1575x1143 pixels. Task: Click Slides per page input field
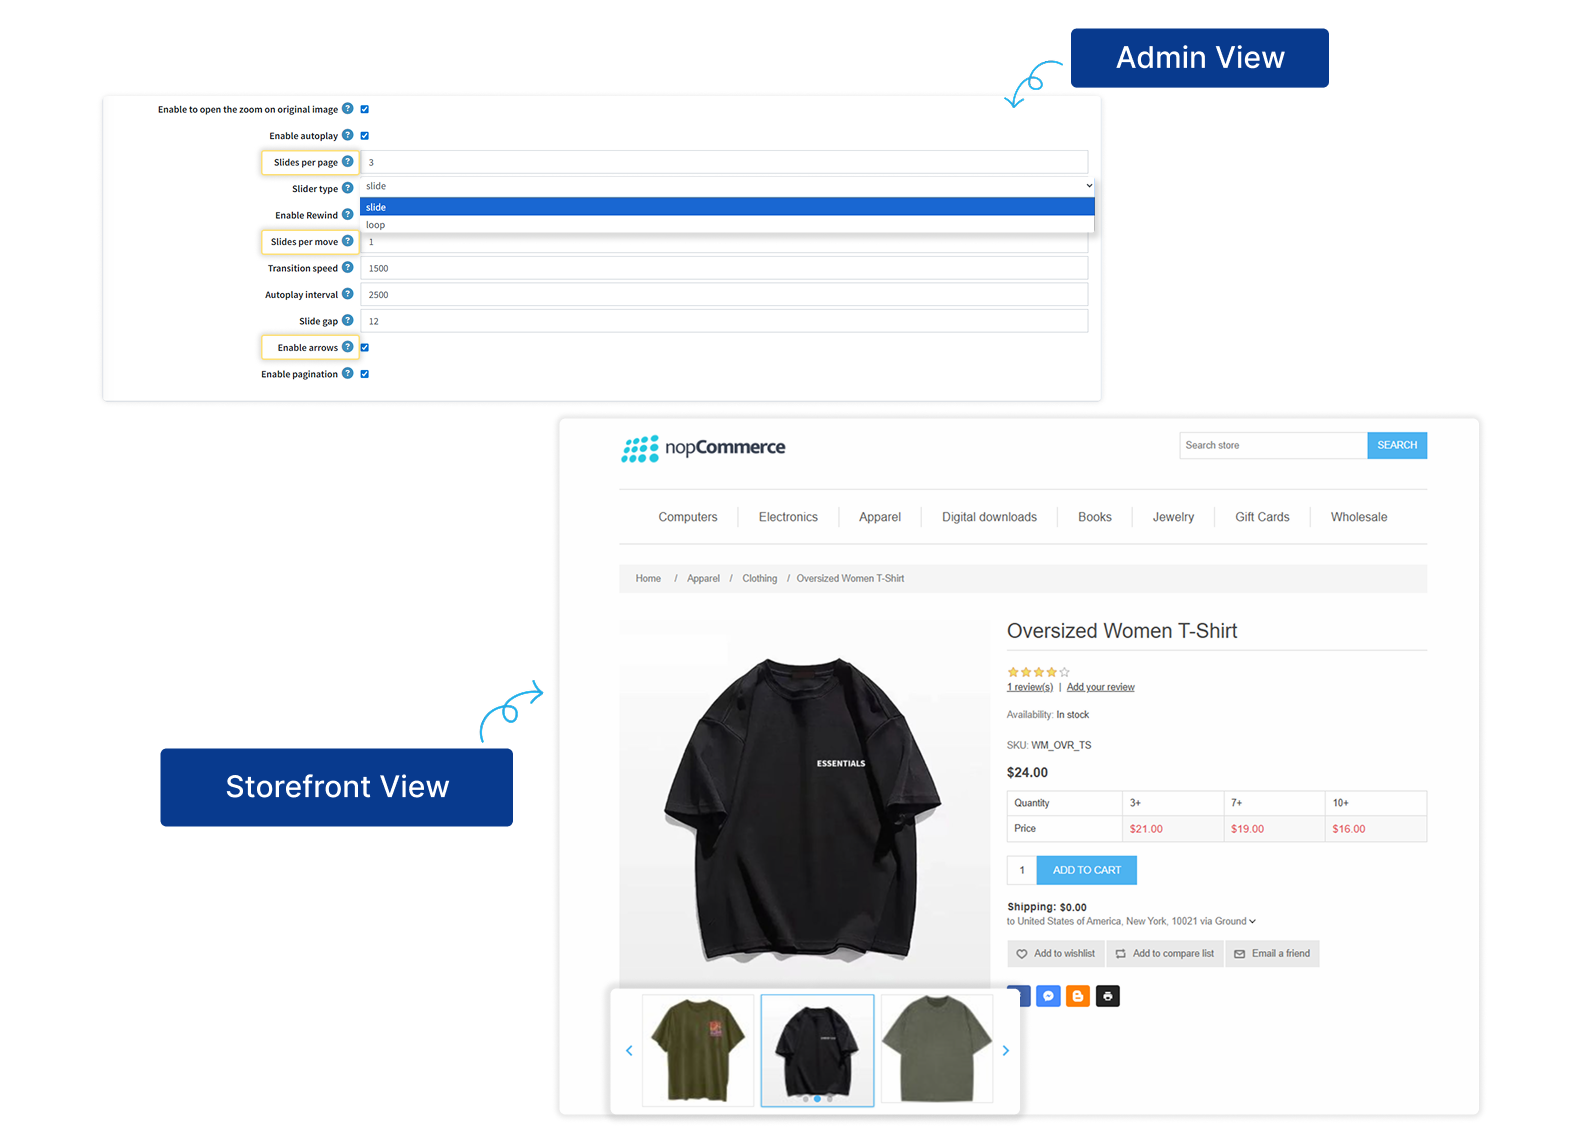coord(724,162)
